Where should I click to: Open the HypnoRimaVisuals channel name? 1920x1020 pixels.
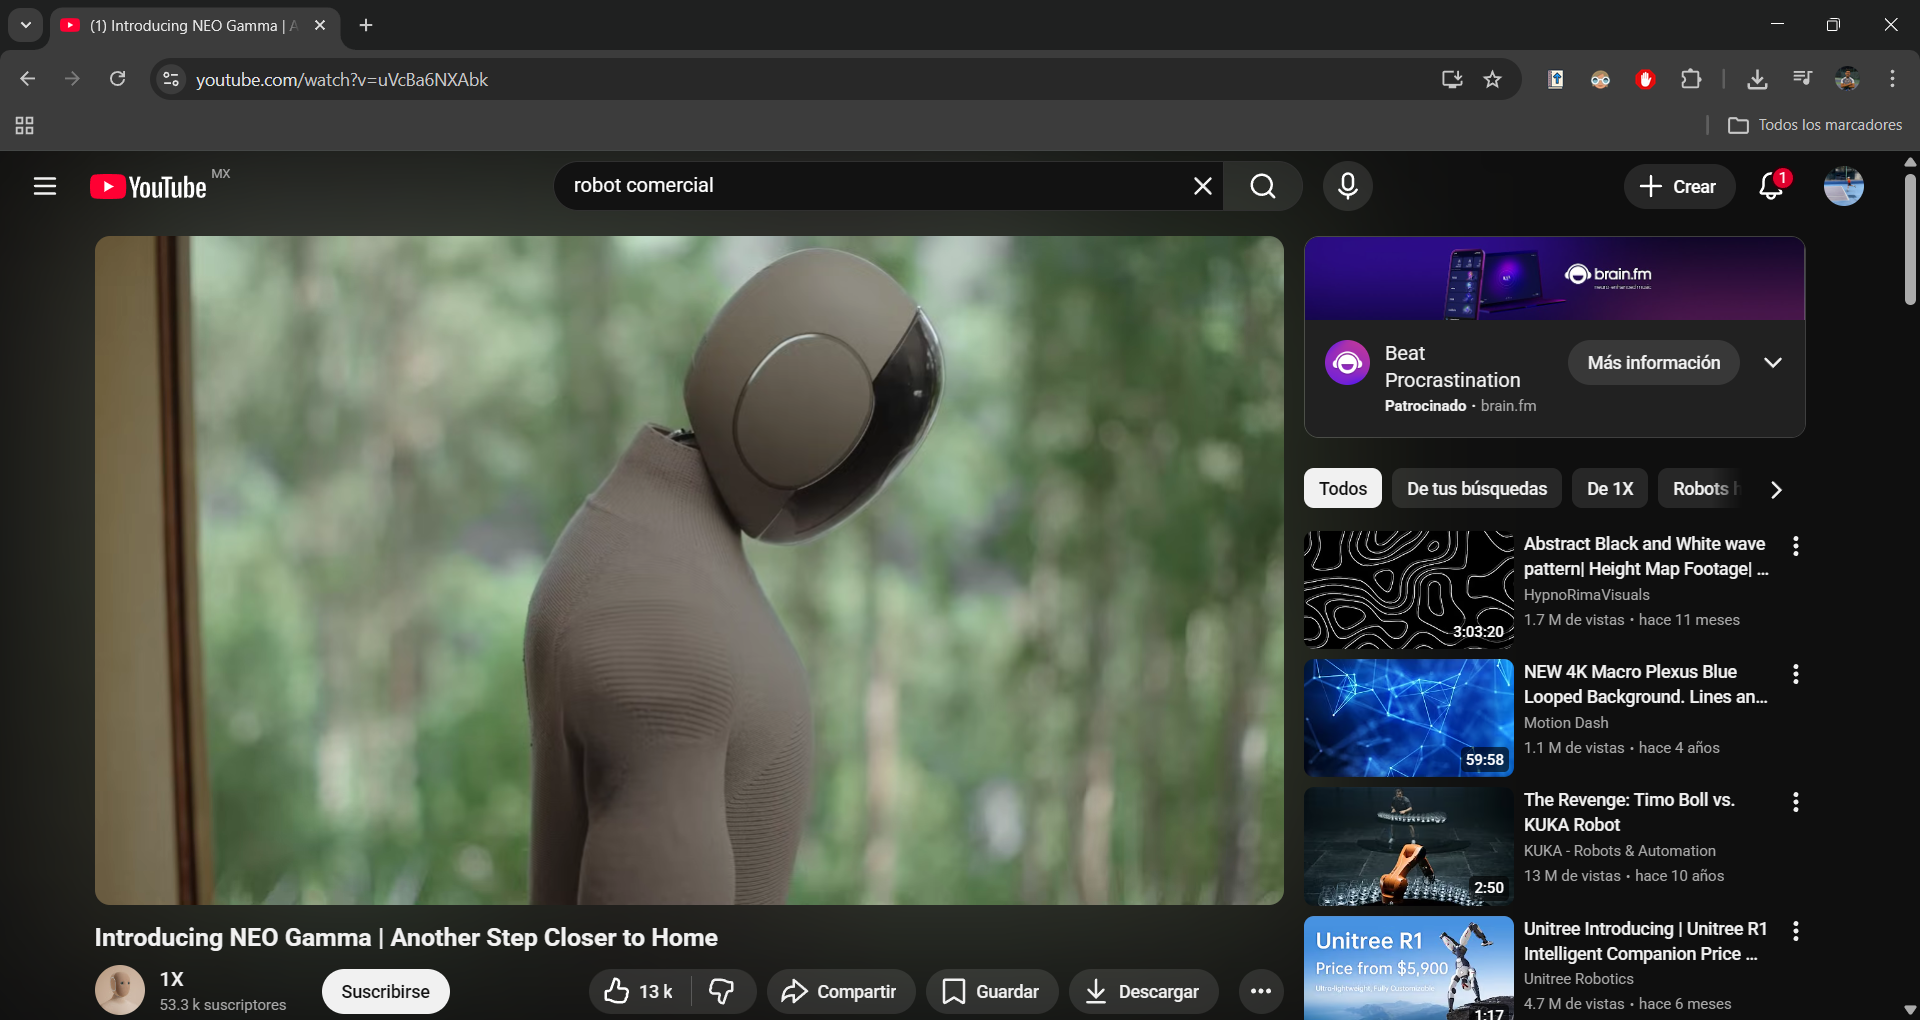point(1587,595)
